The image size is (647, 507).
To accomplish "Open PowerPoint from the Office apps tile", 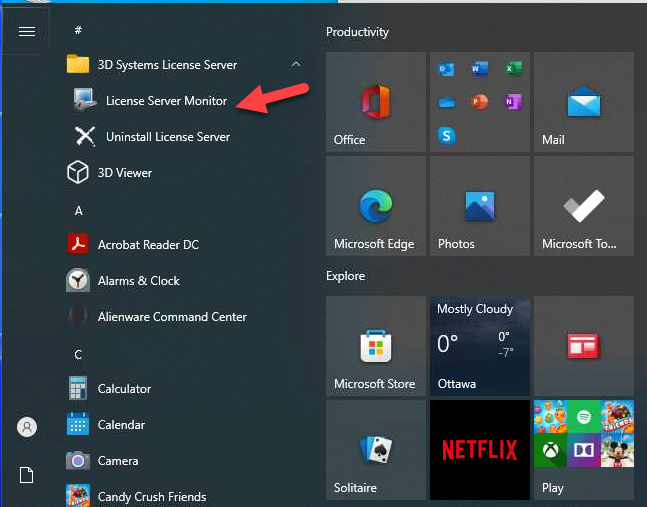I will (479, 101).
